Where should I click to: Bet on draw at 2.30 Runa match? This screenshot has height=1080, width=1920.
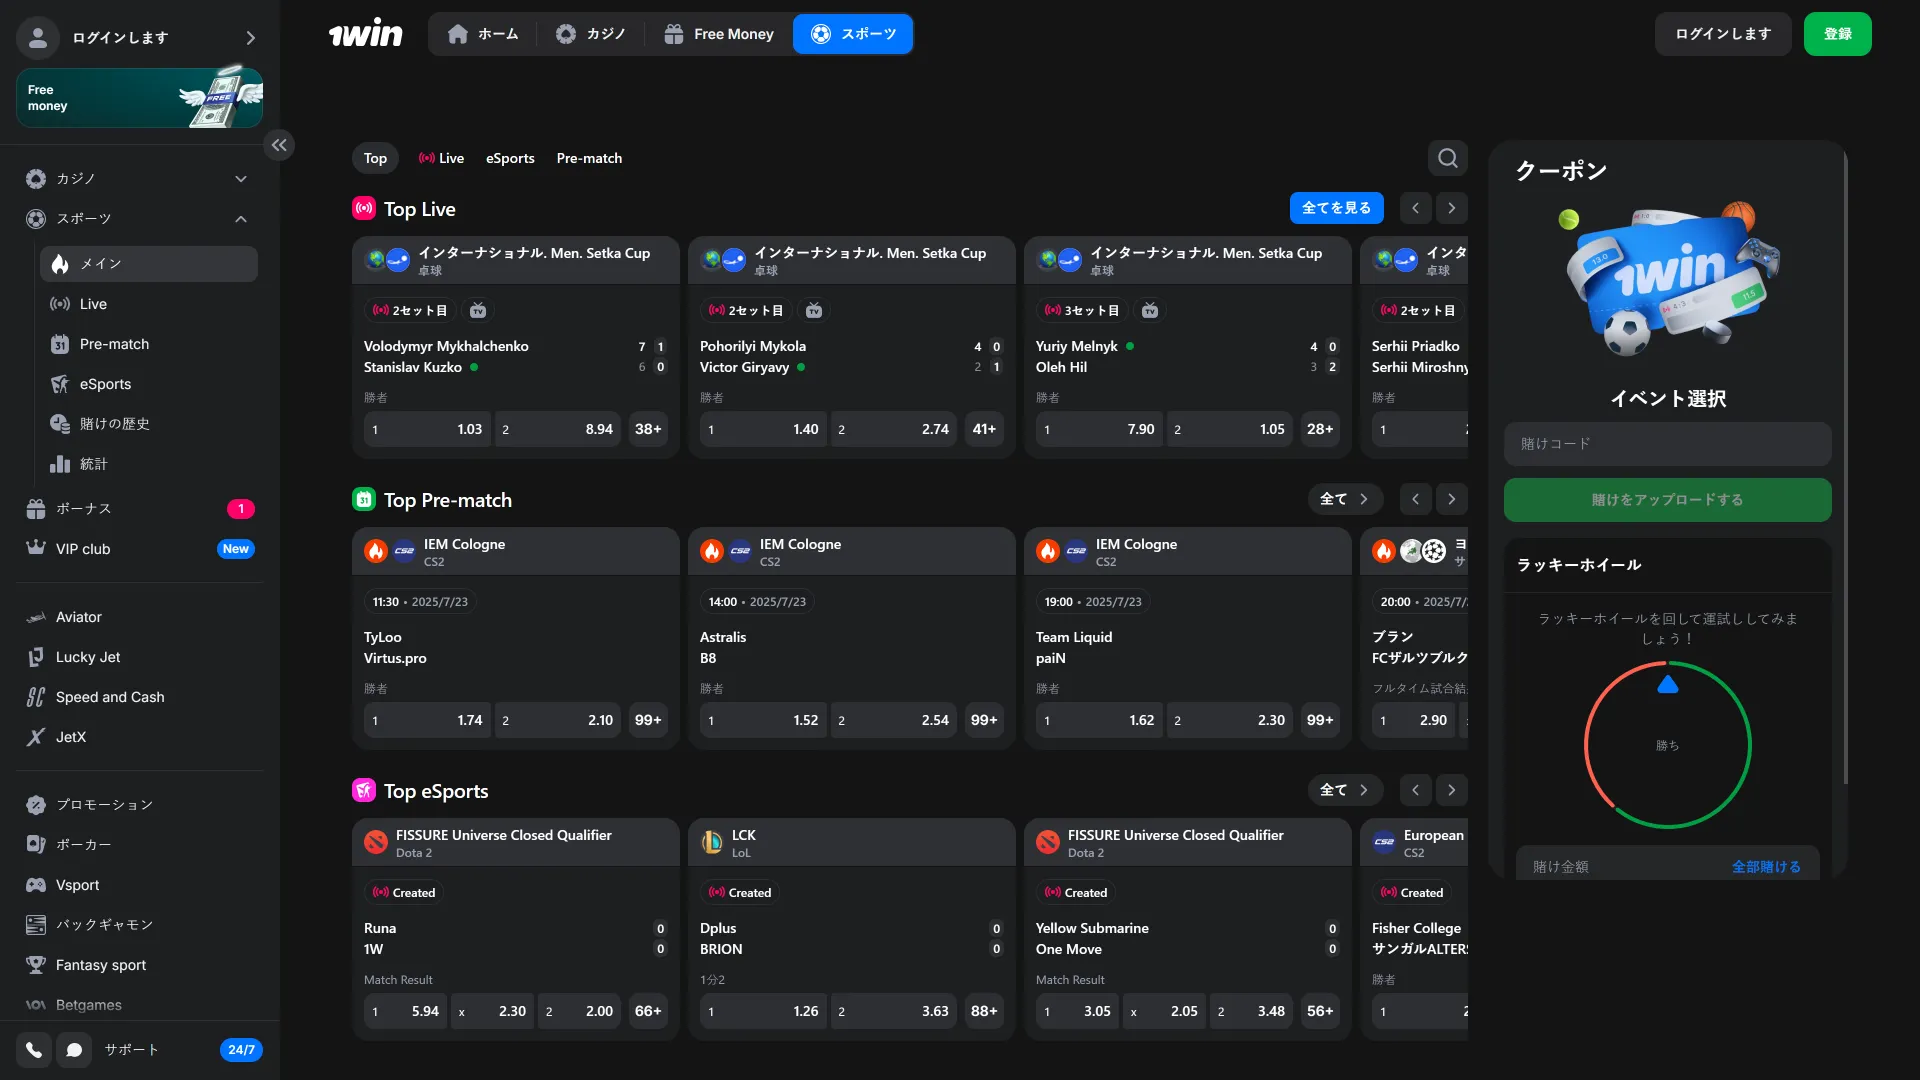click(492, 1011)
